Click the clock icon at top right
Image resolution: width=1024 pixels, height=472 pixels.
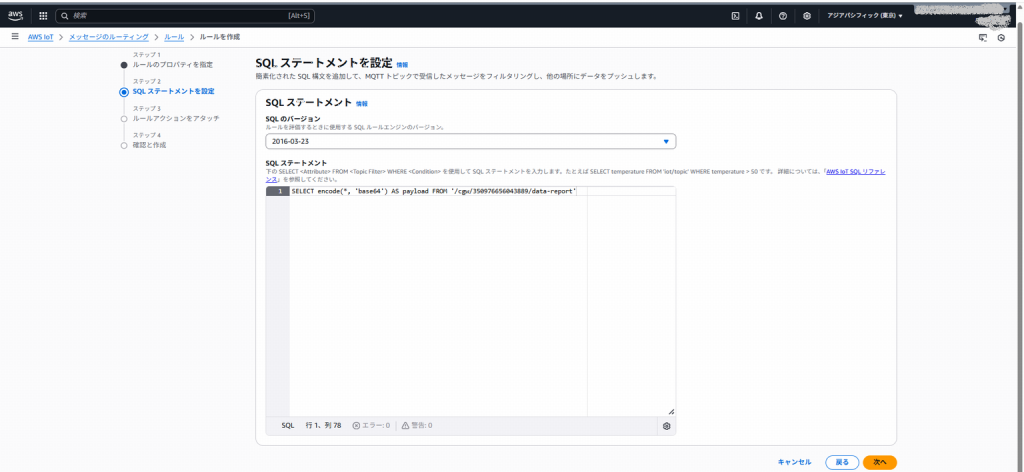tap(1001, 38)
